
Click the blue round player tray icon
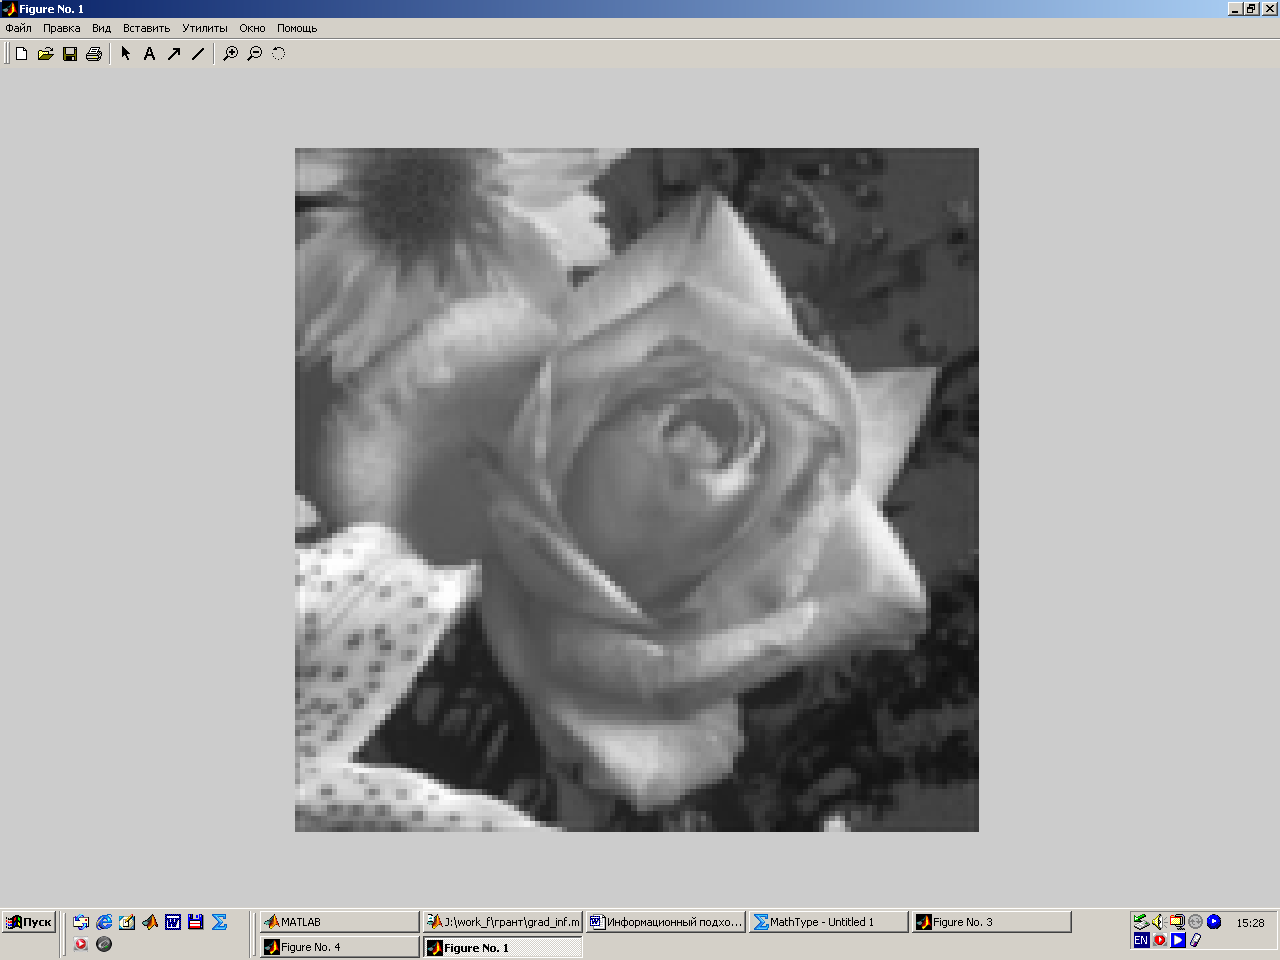coord(1214,922)
